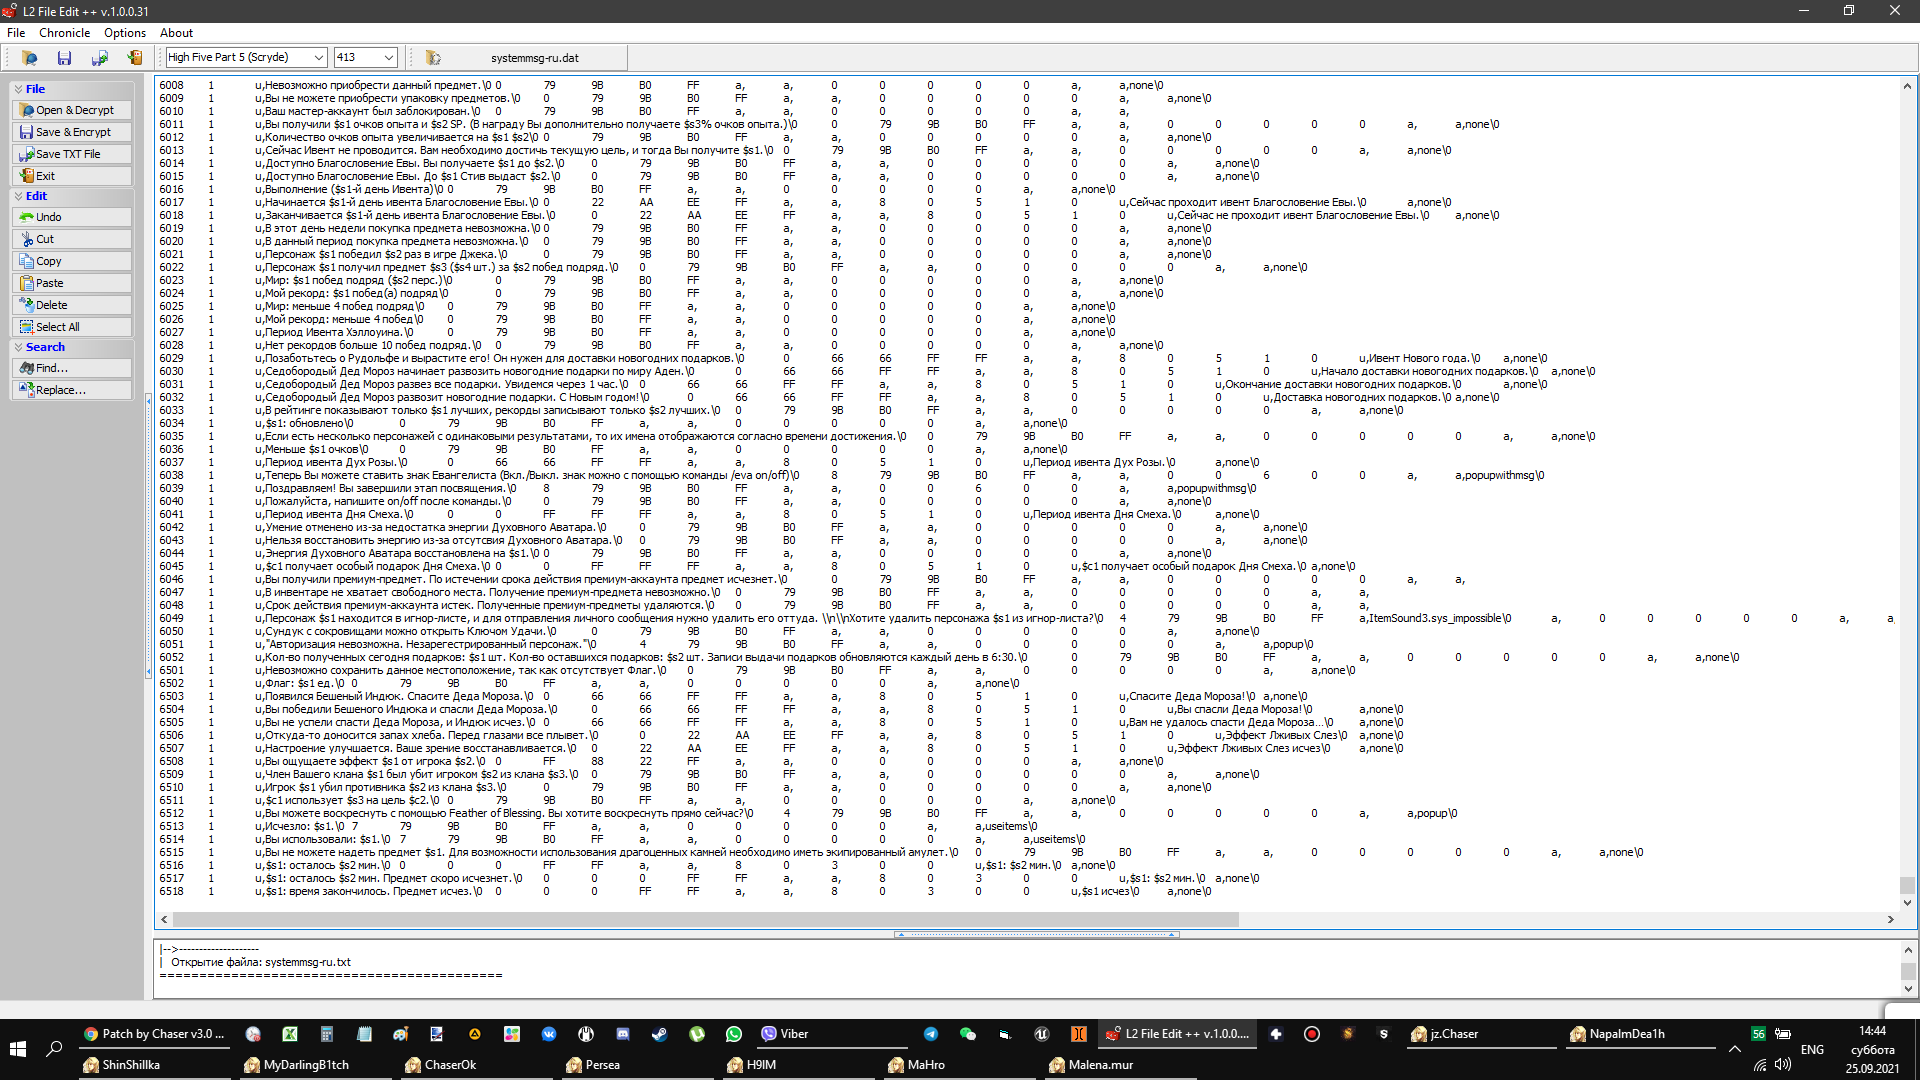Collapse the Edit sidebar section

tap(18, 196)
